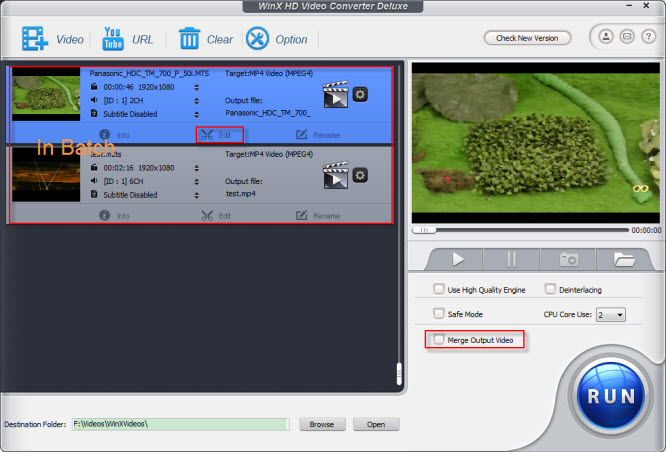Start conversion with RUN button
The height and width of the screenshot is (452, 666).
[611, 396]
